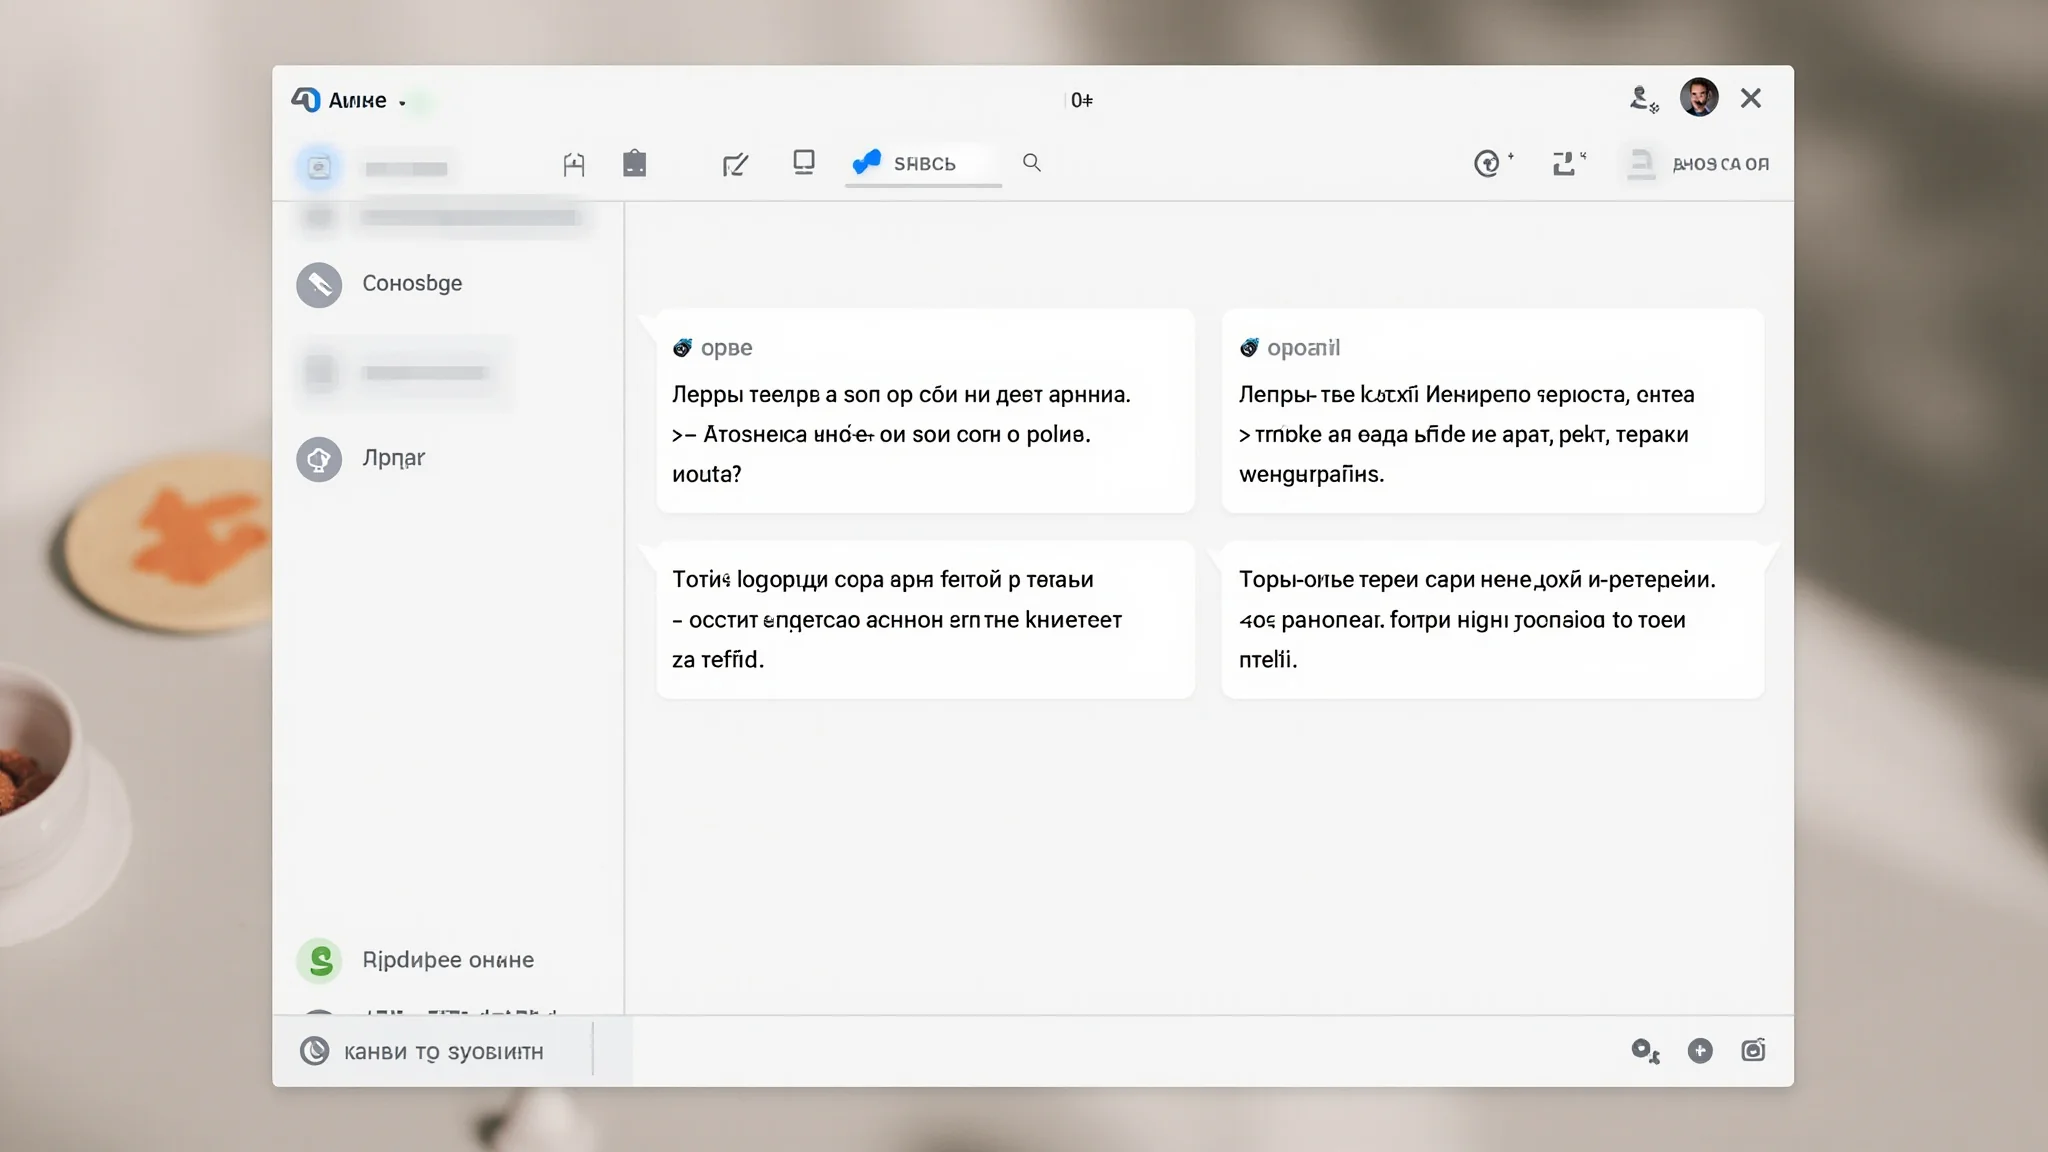Click the green S avatar icon
The image size is (2048, 1152).
click(x=320, y=961)
